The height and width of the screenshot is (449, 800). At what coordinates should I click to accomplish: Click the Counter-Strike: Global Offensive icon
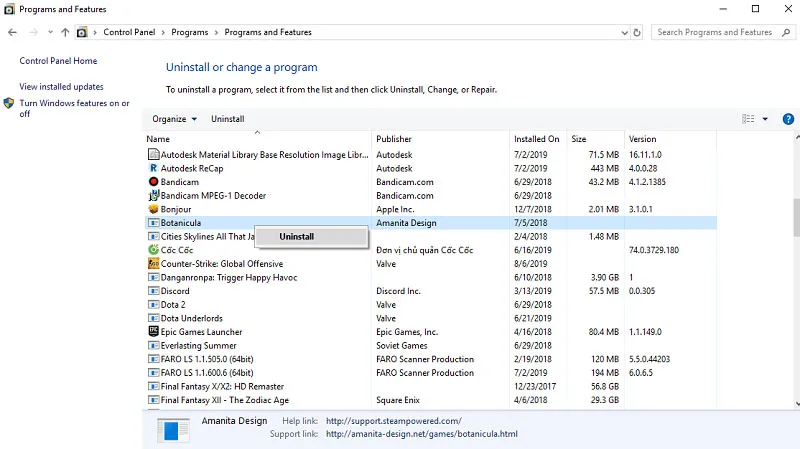[153, 264]
